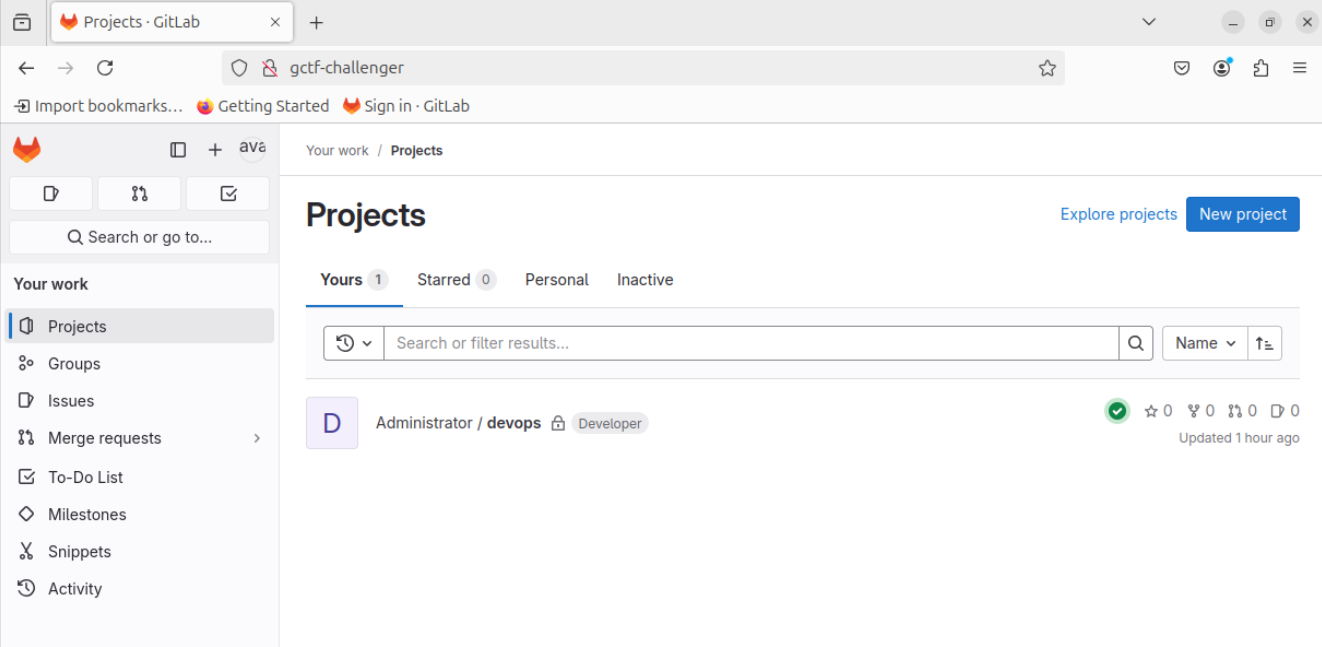Open Groups in the sidebar
This screenshot has width=1322, height=647.
click(140, 363)
